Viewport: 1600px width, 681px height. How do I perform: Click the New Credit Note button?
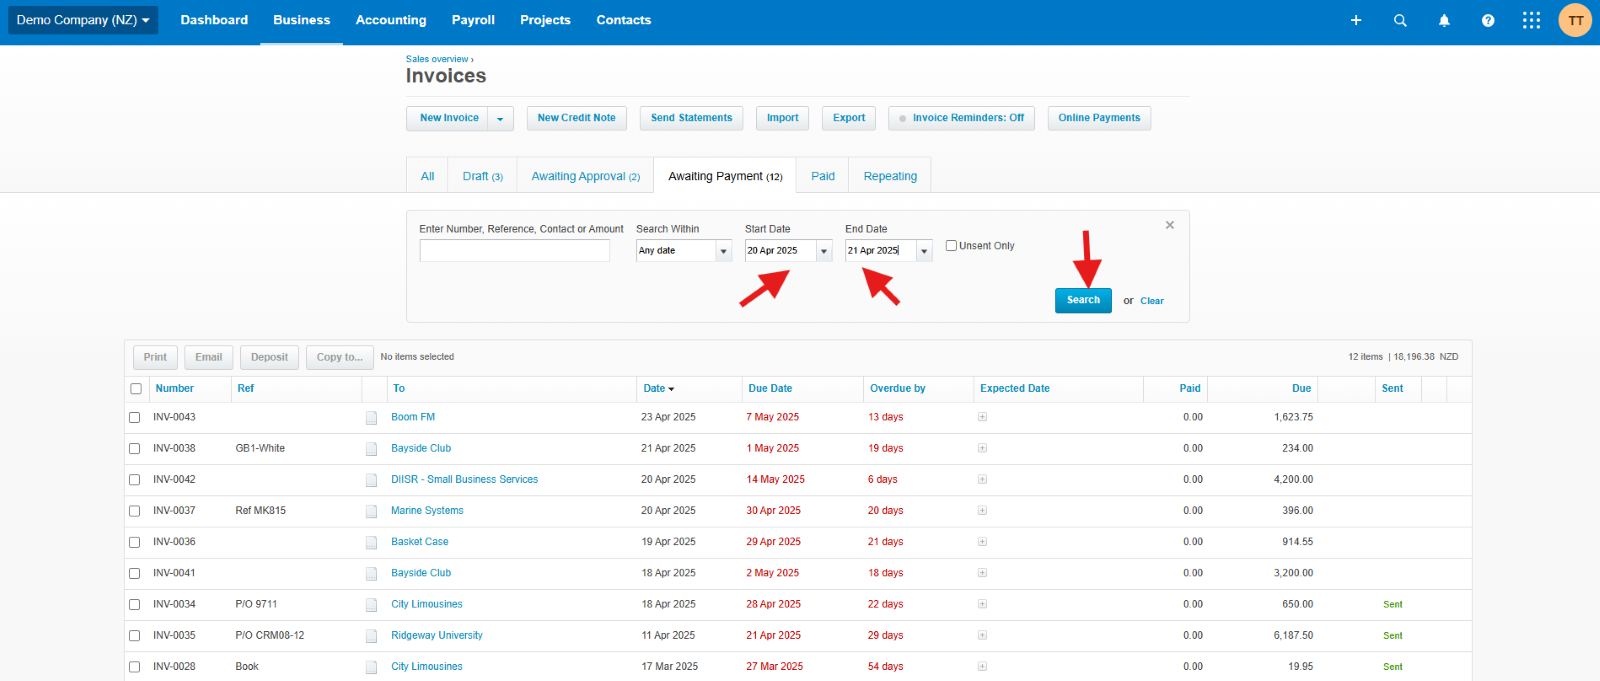[577, 118]
